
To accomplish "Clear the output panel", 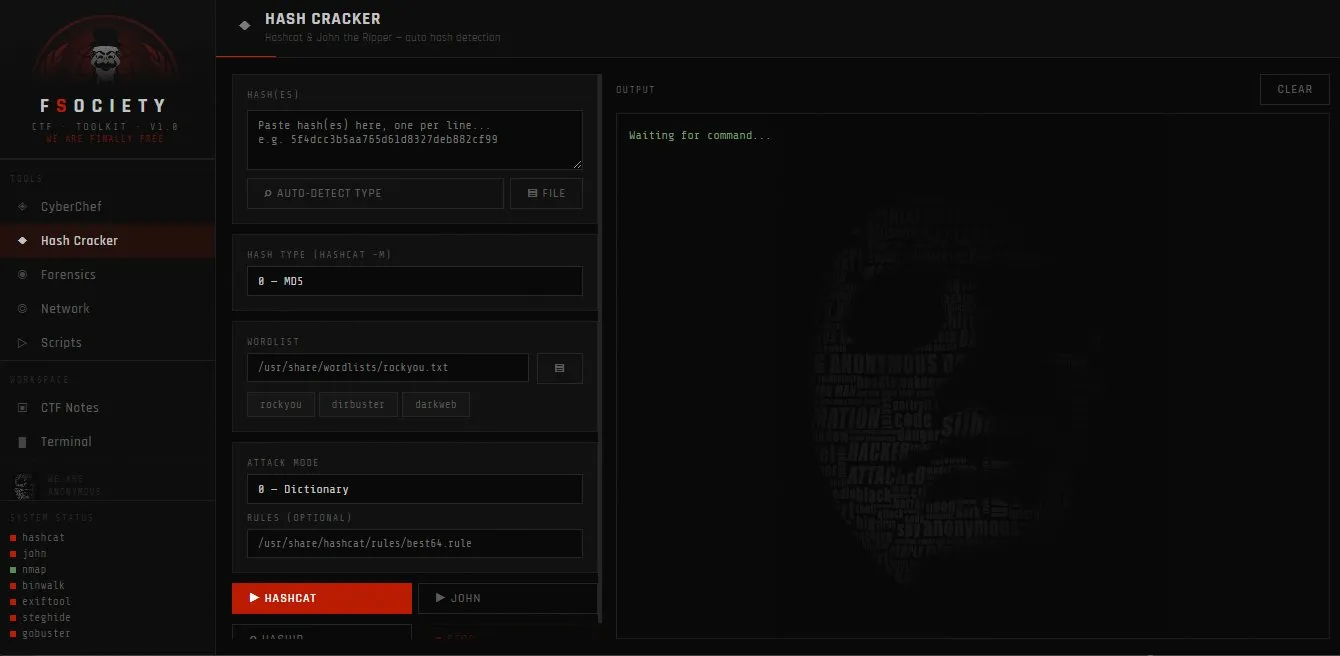I will tap(1294, 89).
